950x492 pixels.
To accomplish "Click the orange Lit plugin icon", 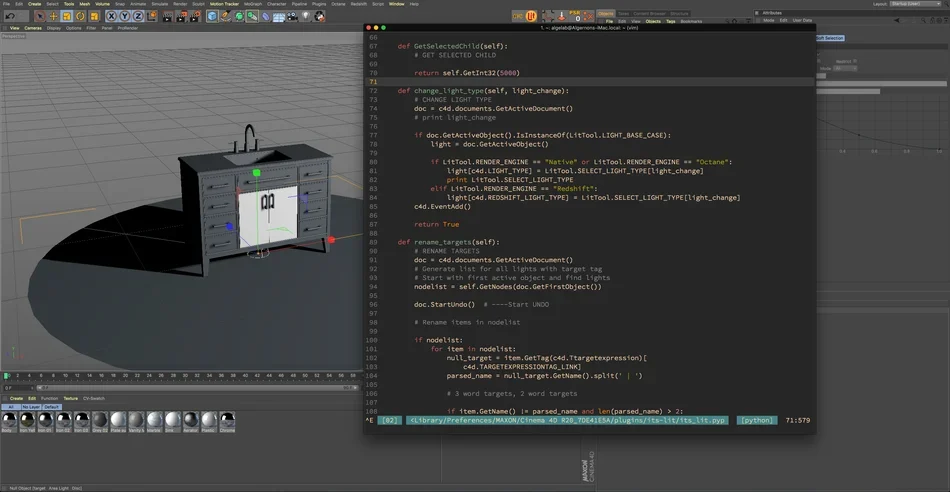I will point(531,16).
